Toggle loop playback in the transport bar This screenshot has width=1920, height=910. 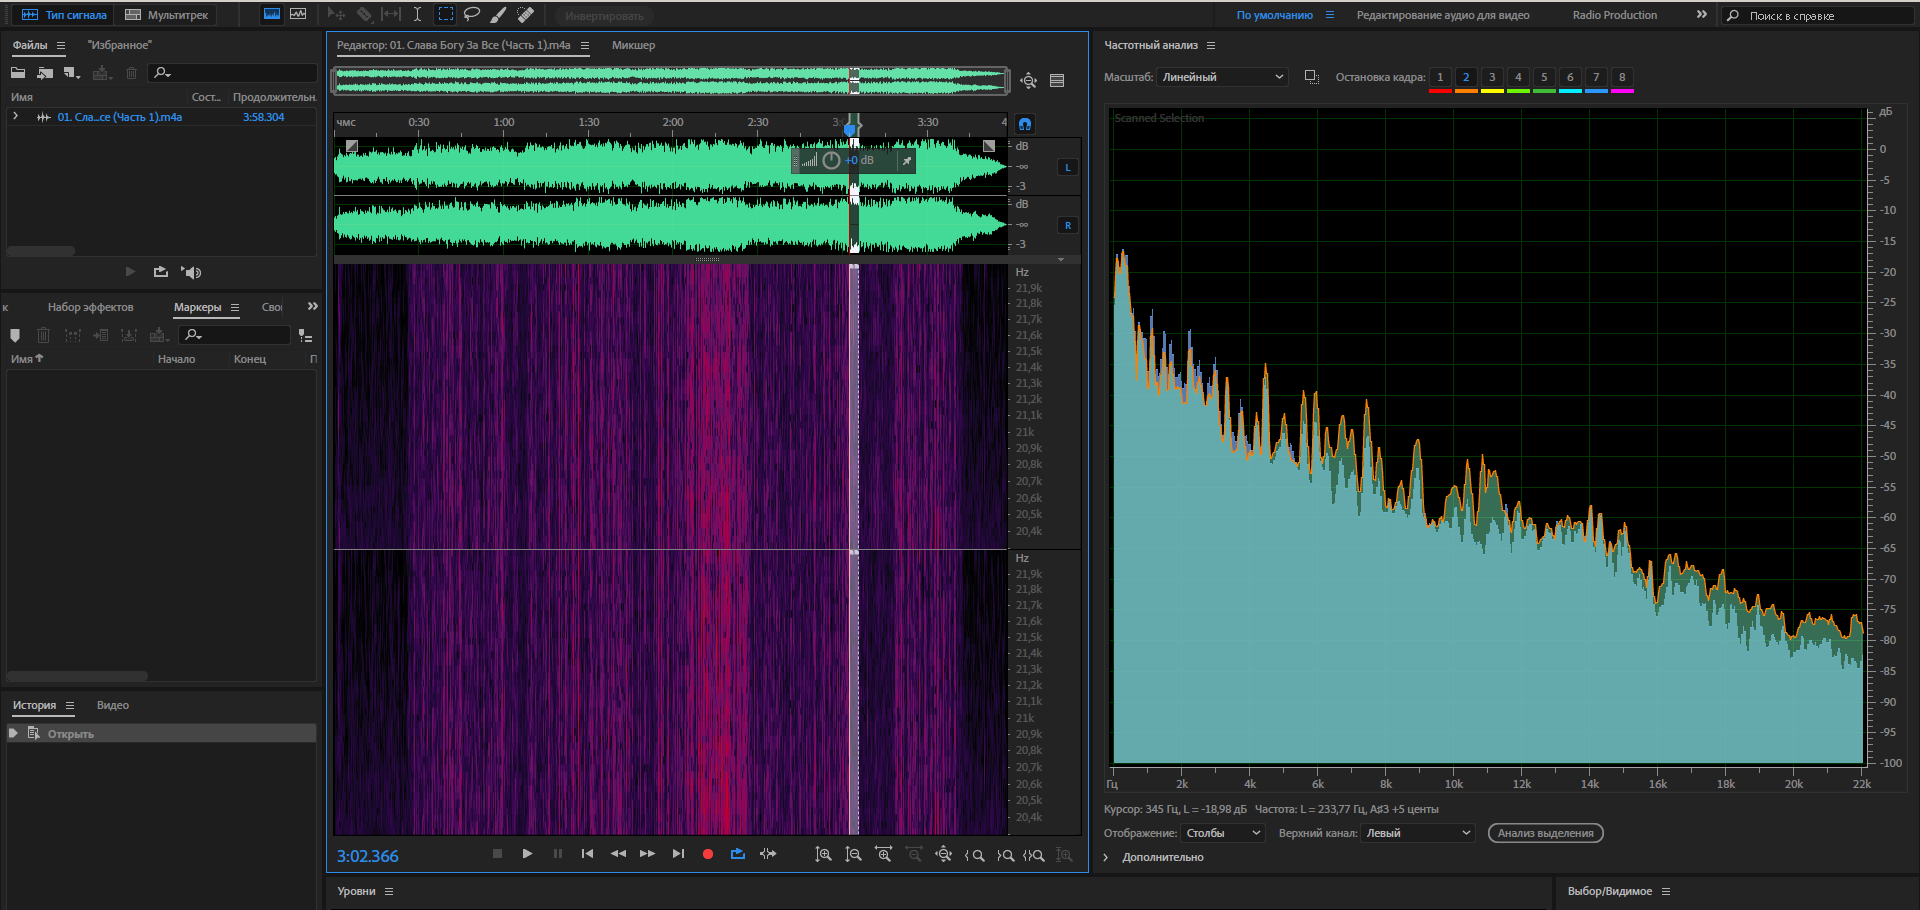click(738, 854)
